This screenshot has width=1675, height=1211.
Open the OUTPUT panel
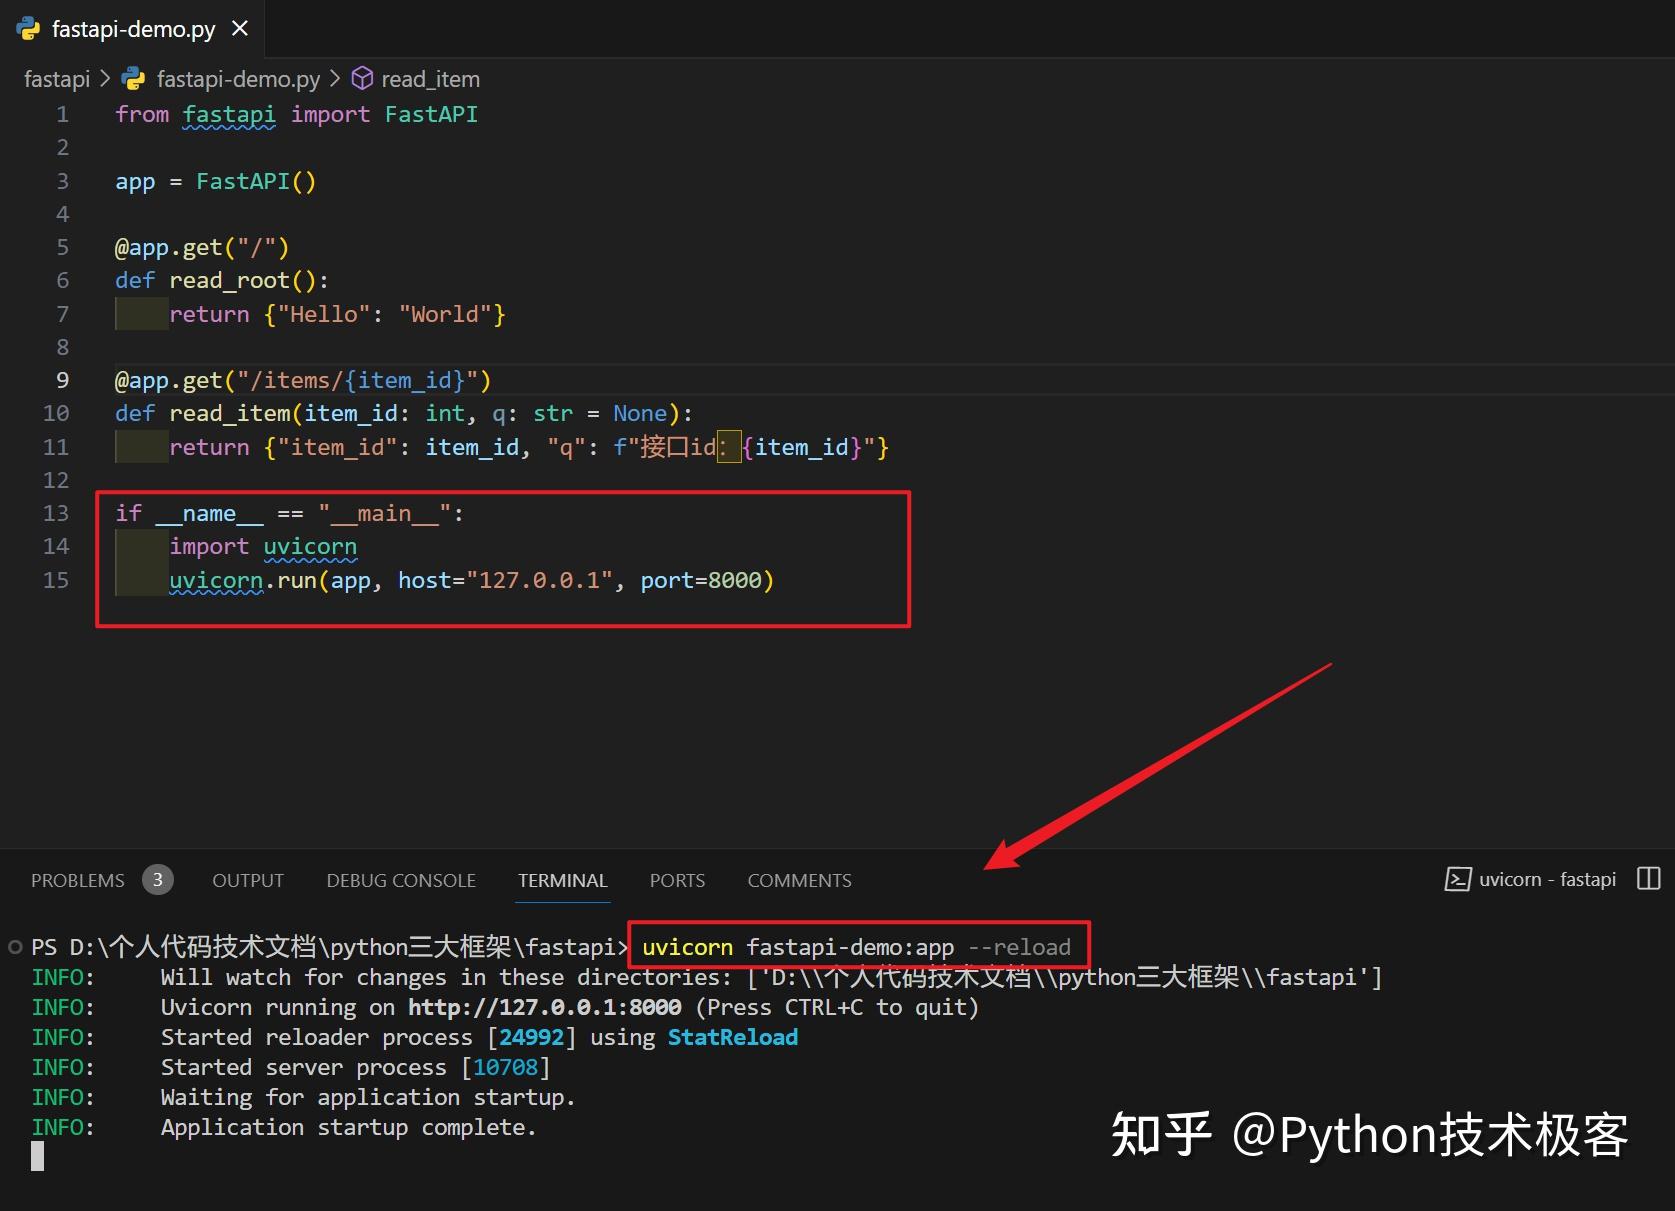[247, 880]
